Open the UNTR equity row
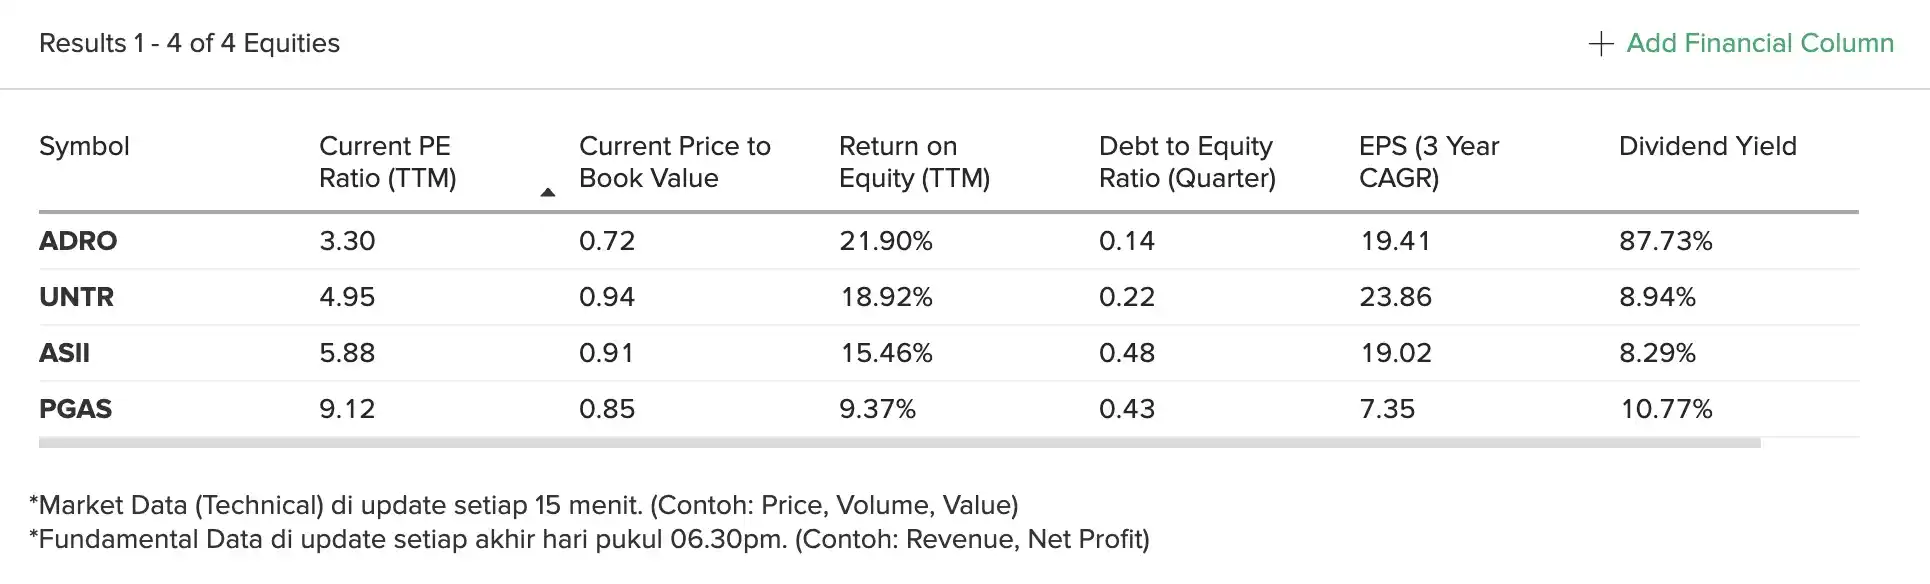1930x584 pixels. point(76,297)
